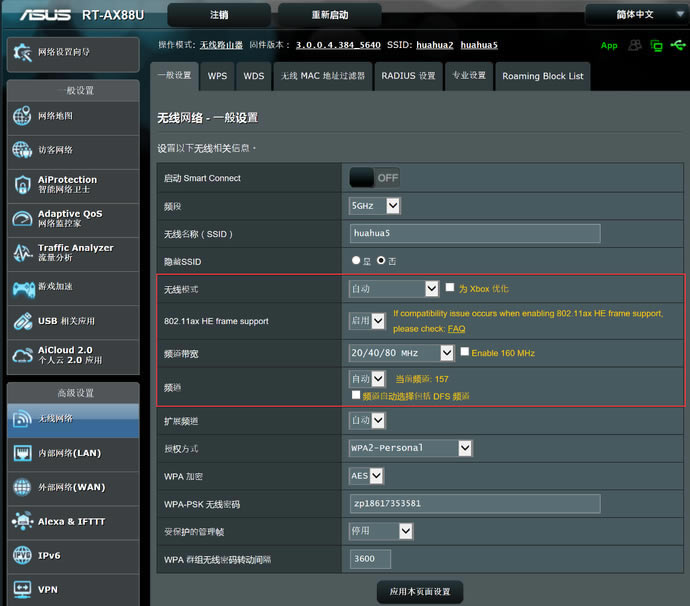Open Traffic Analyzer icon
This screenshot has height=606, width=690.
pos(22,253)
